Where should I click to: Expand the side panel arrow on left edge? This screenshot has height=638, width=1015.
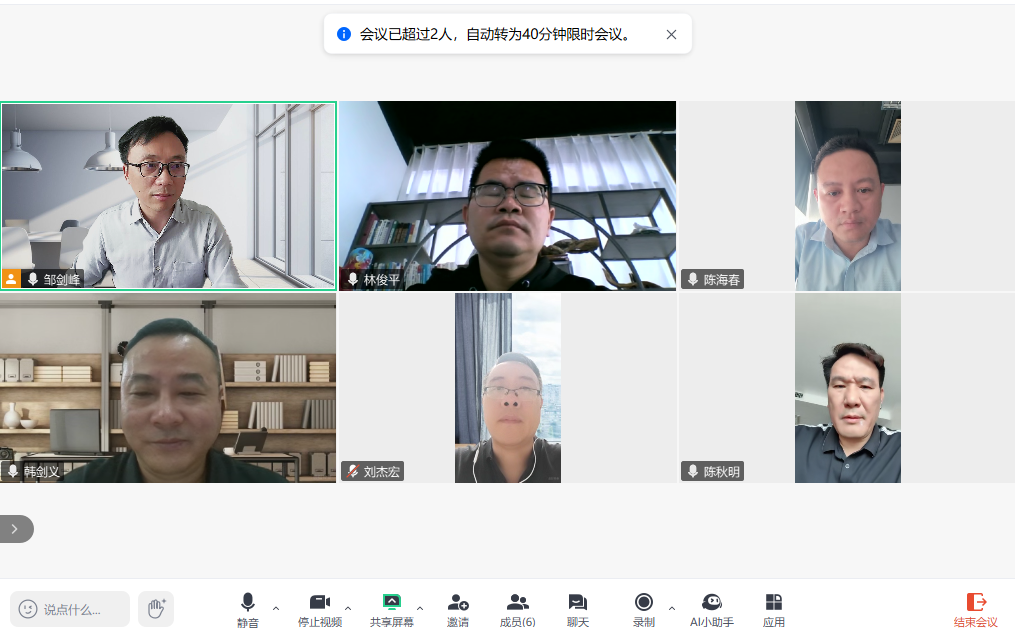click(x=14, y=529)
